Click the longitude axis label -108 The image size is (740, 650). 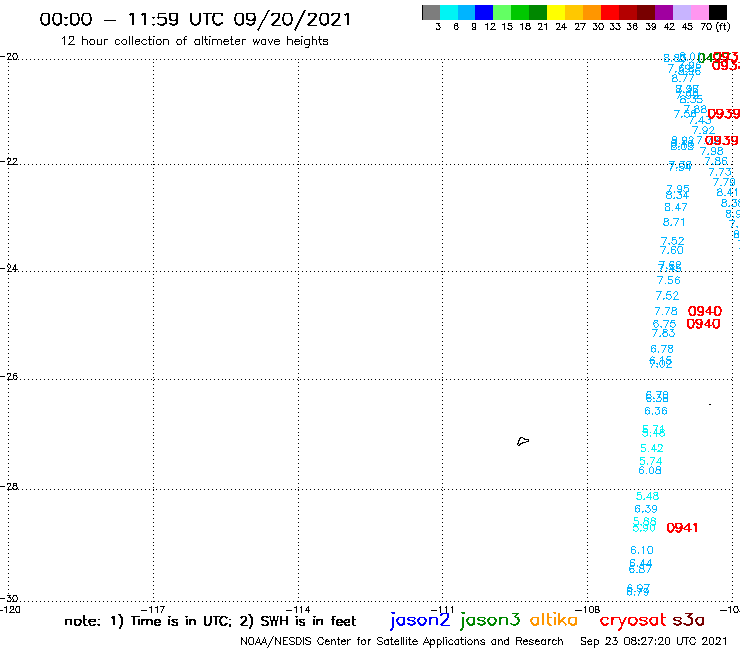point(588,609)
